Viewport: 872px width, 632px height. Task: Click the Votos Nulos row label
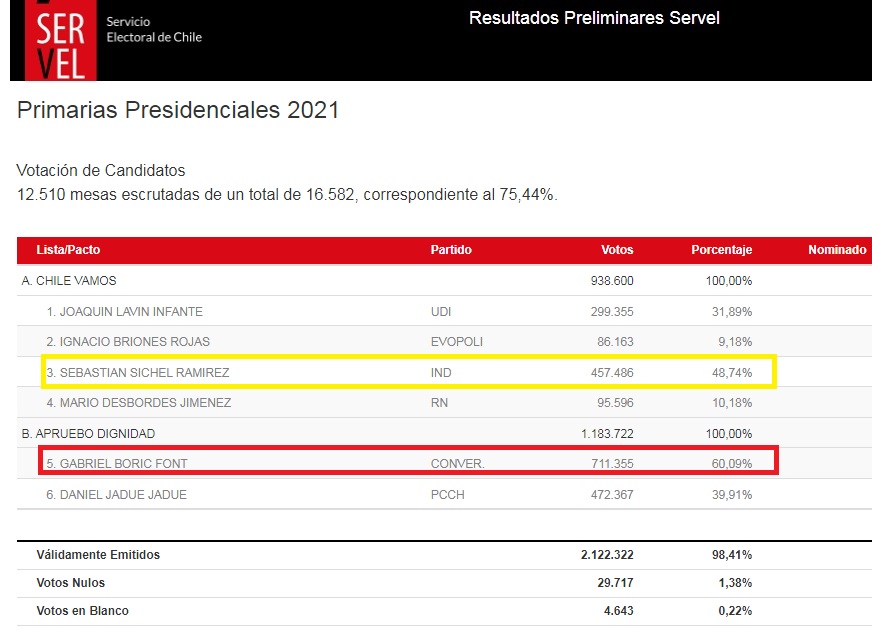click(x=70, y=583)
